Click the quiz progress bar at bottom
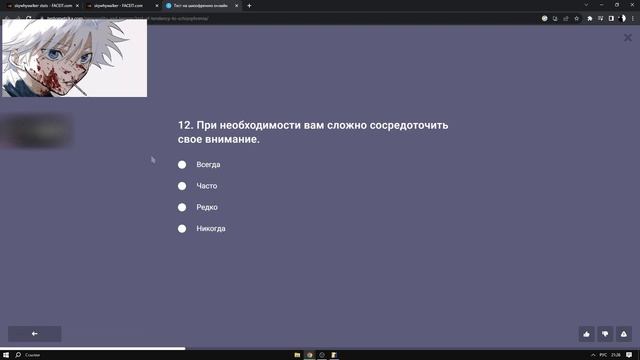 coord(320,348)
